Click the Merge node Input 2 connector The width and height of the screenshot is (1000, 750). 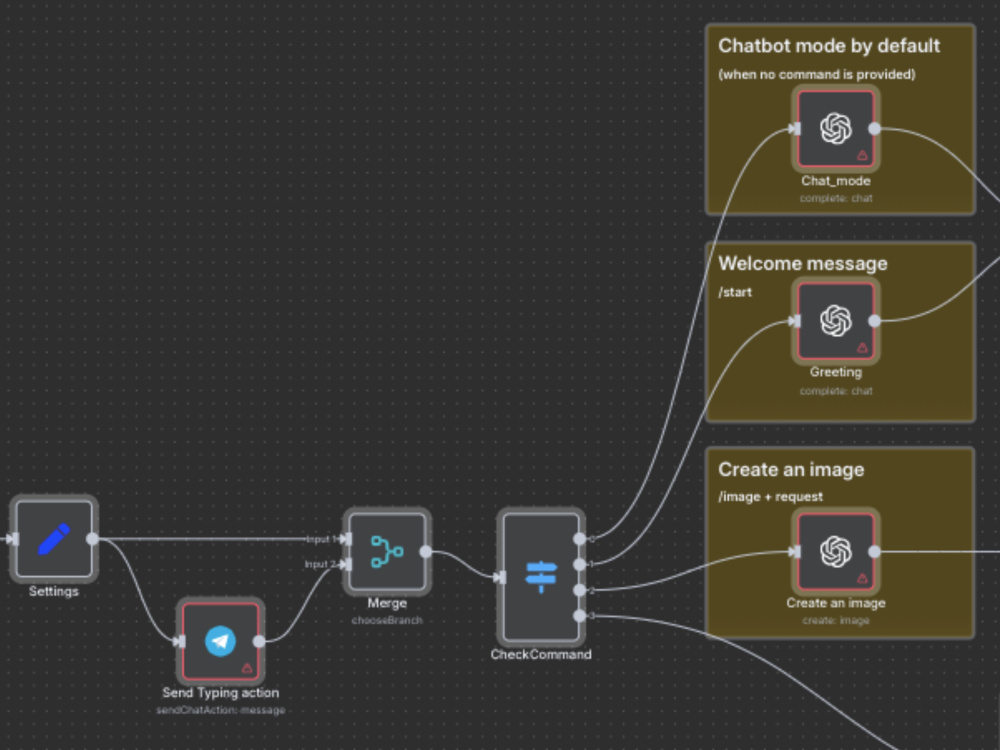(347, 564)
